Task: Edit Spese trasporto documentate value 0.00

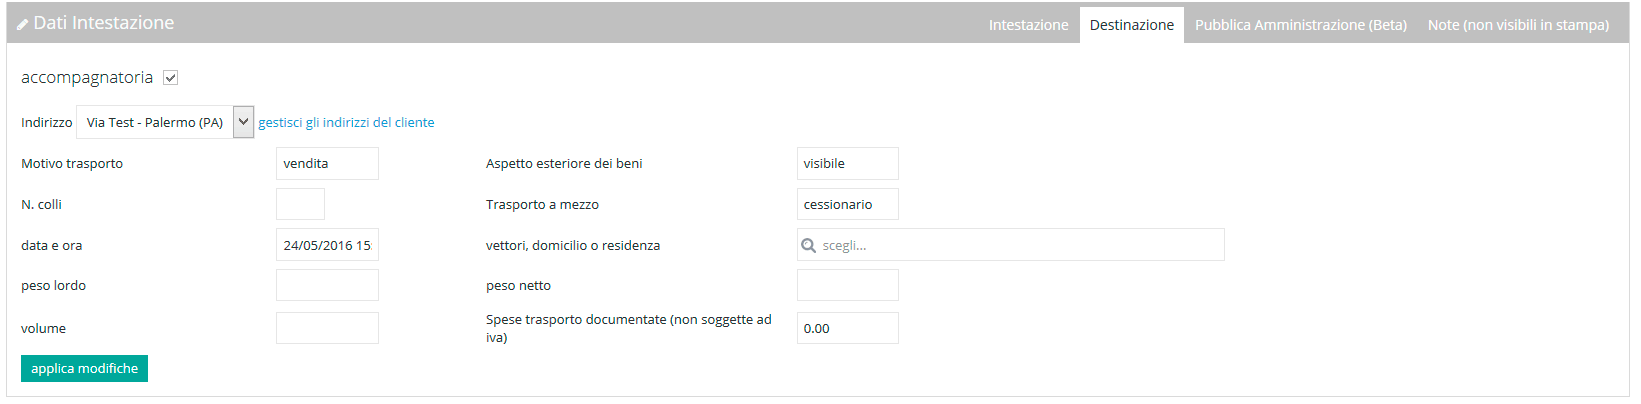Action: [847, 328]
